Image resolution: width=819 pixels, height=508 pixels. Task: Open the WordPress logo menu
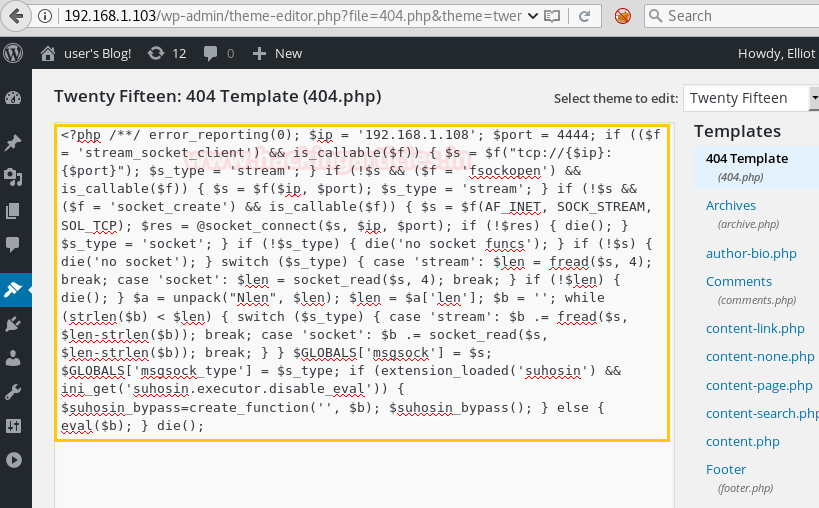point(13,53)
